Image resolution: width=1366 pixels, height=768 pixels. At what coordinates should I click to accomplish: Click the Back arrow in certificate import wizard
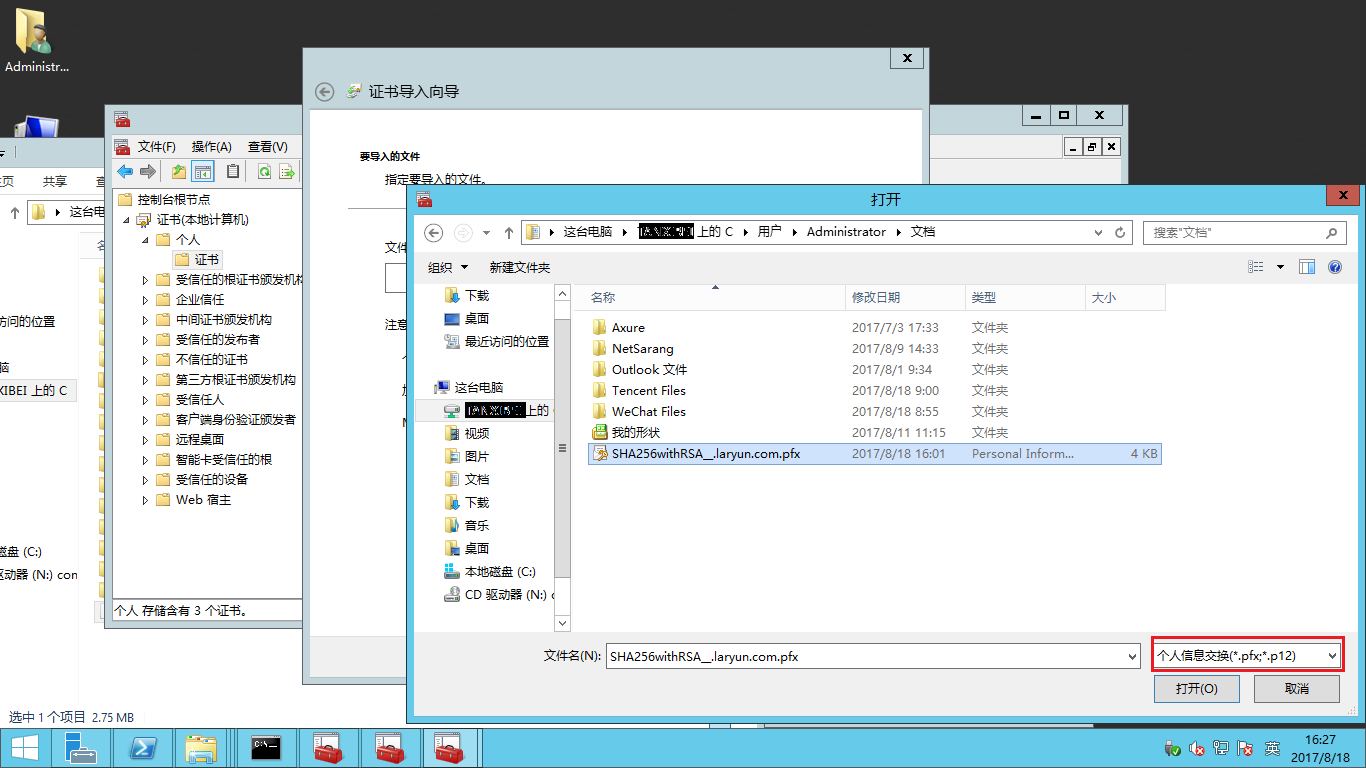point(324,91)
